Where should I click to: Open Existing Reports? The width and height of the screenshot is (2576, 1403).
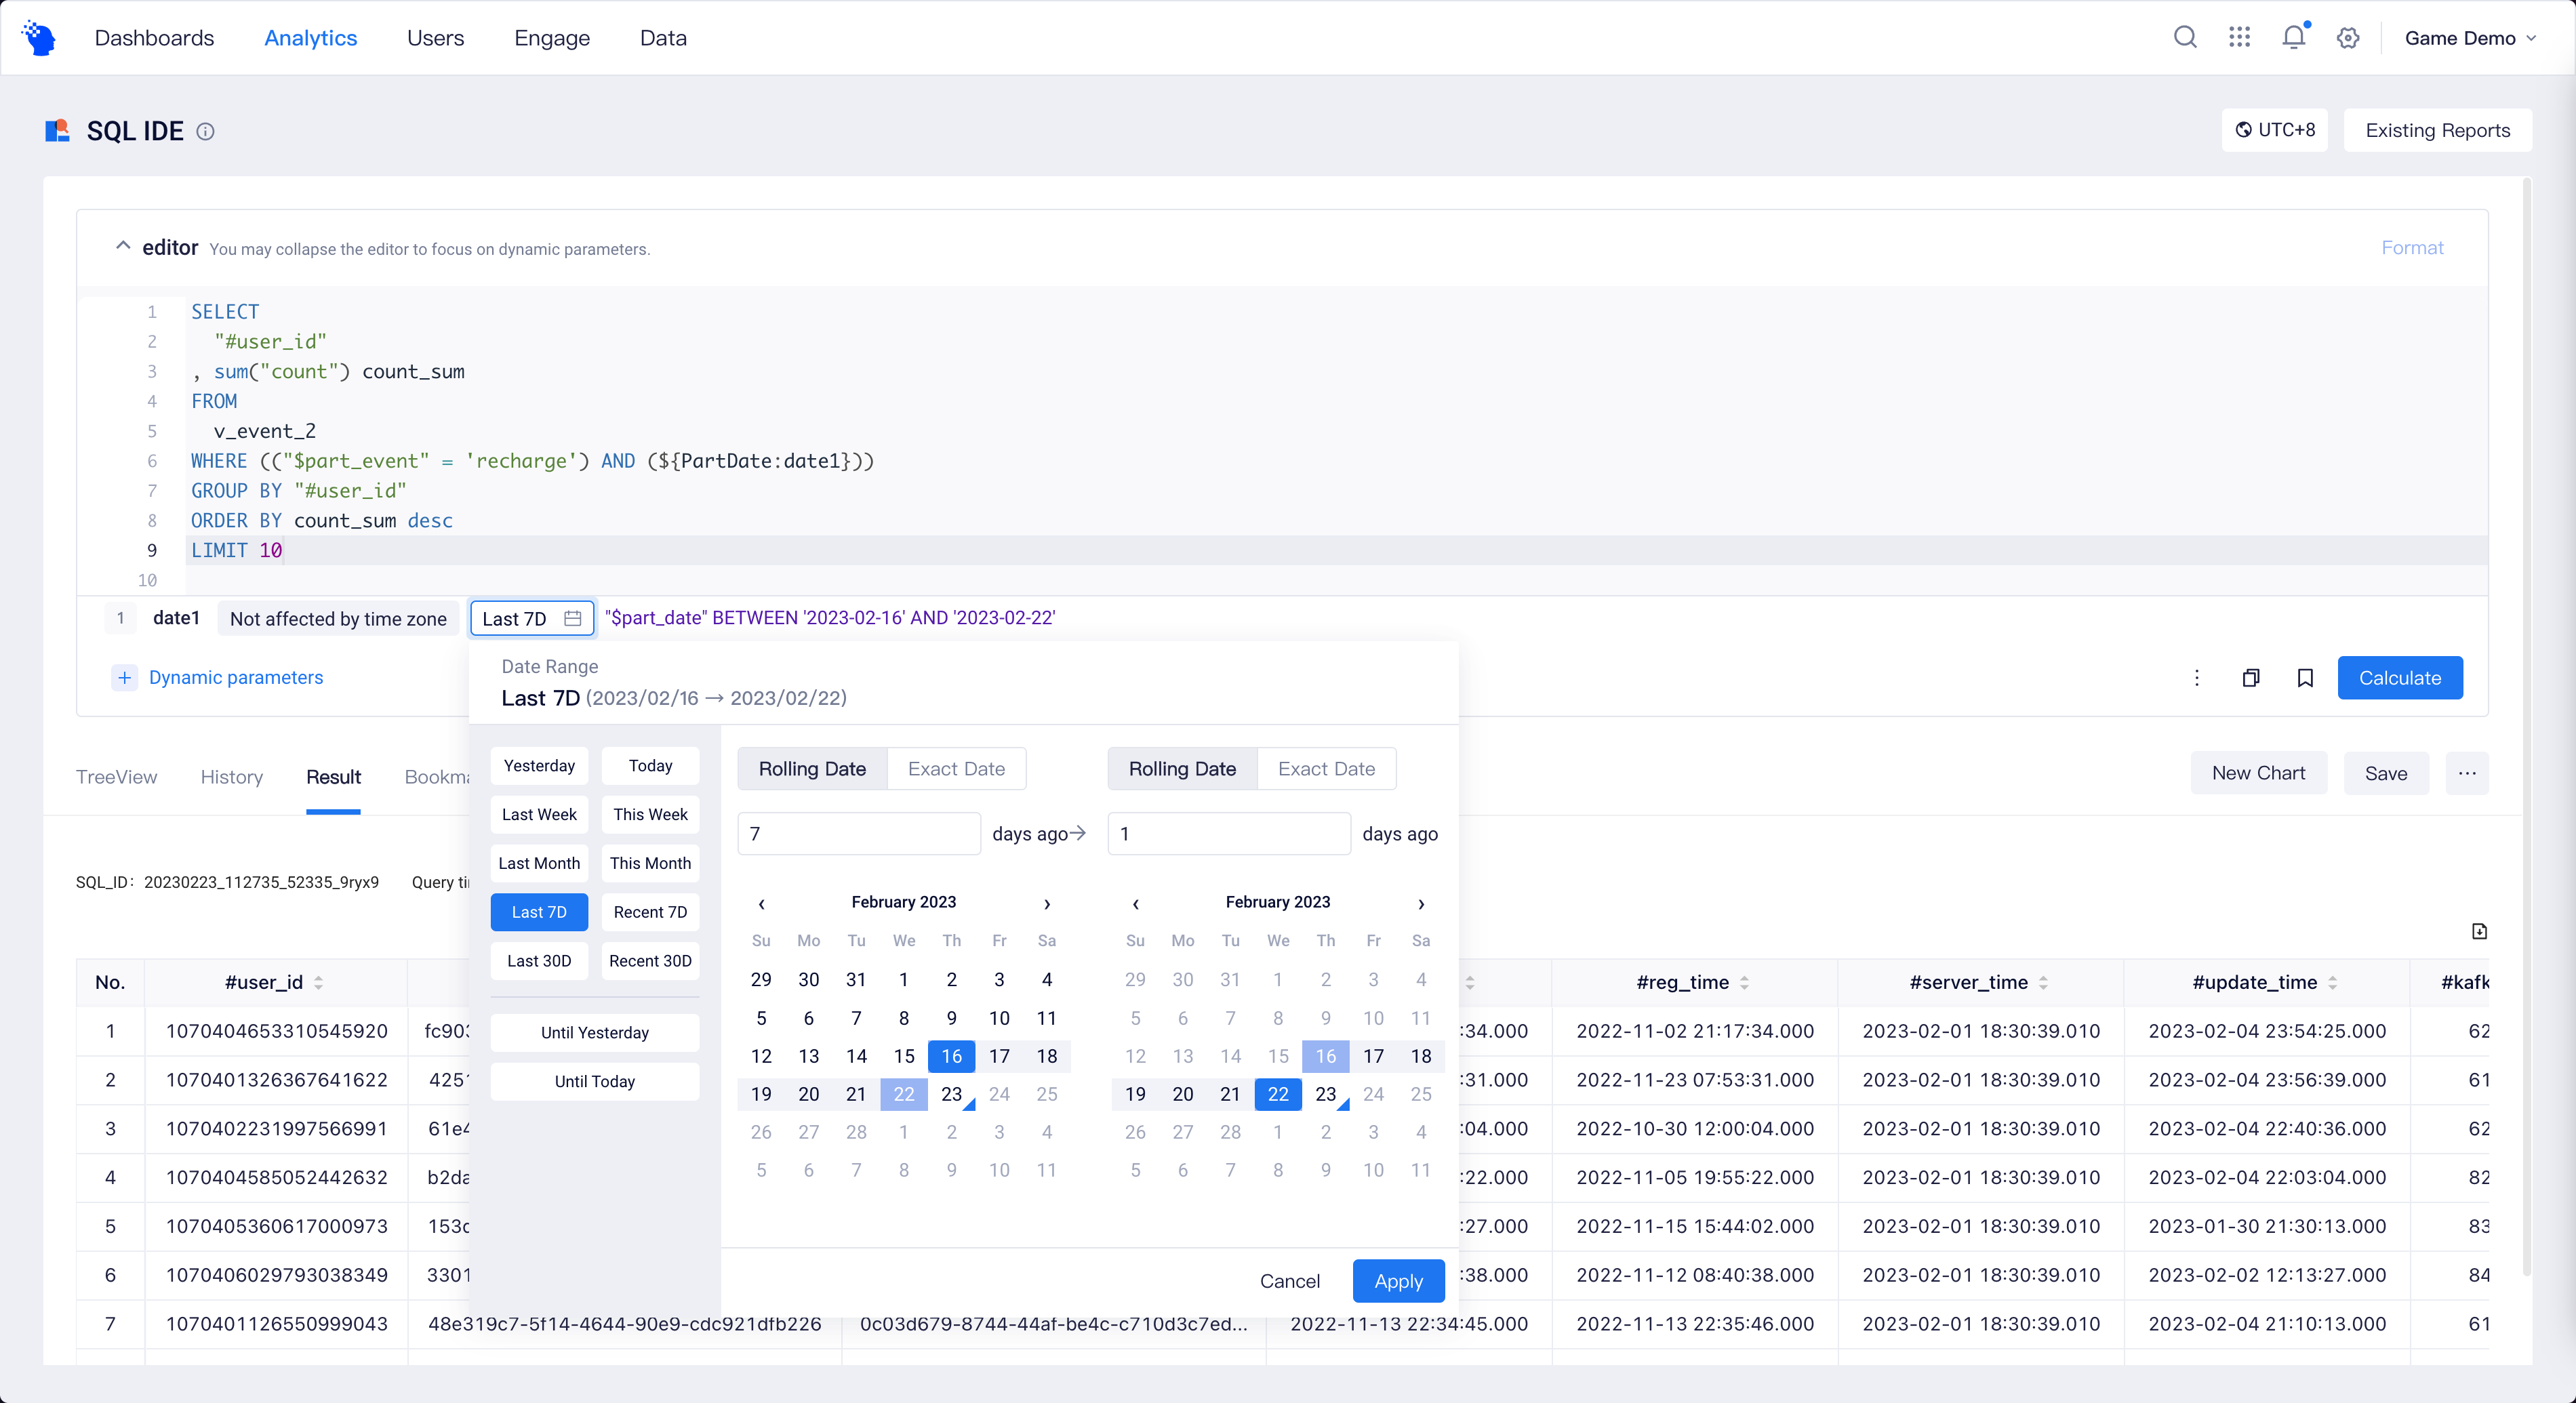2437,130
